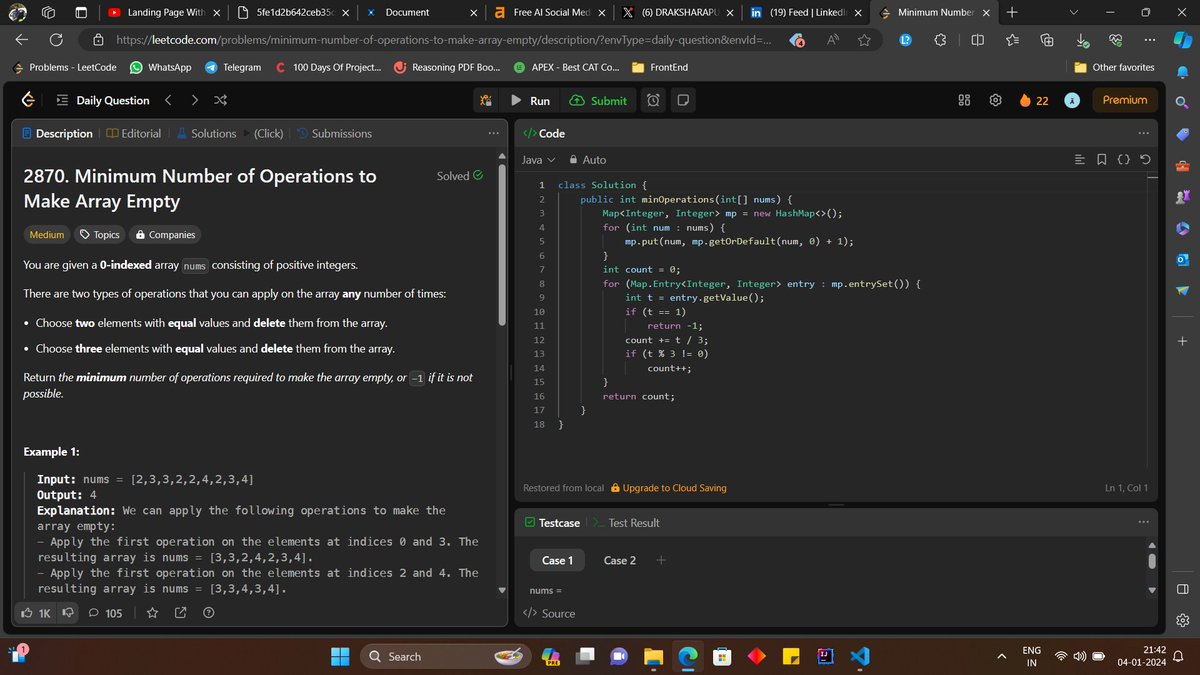Click the curly braces icon in editor
Viewport: 1200px width, 675px height.
(x=1123, y=160)
